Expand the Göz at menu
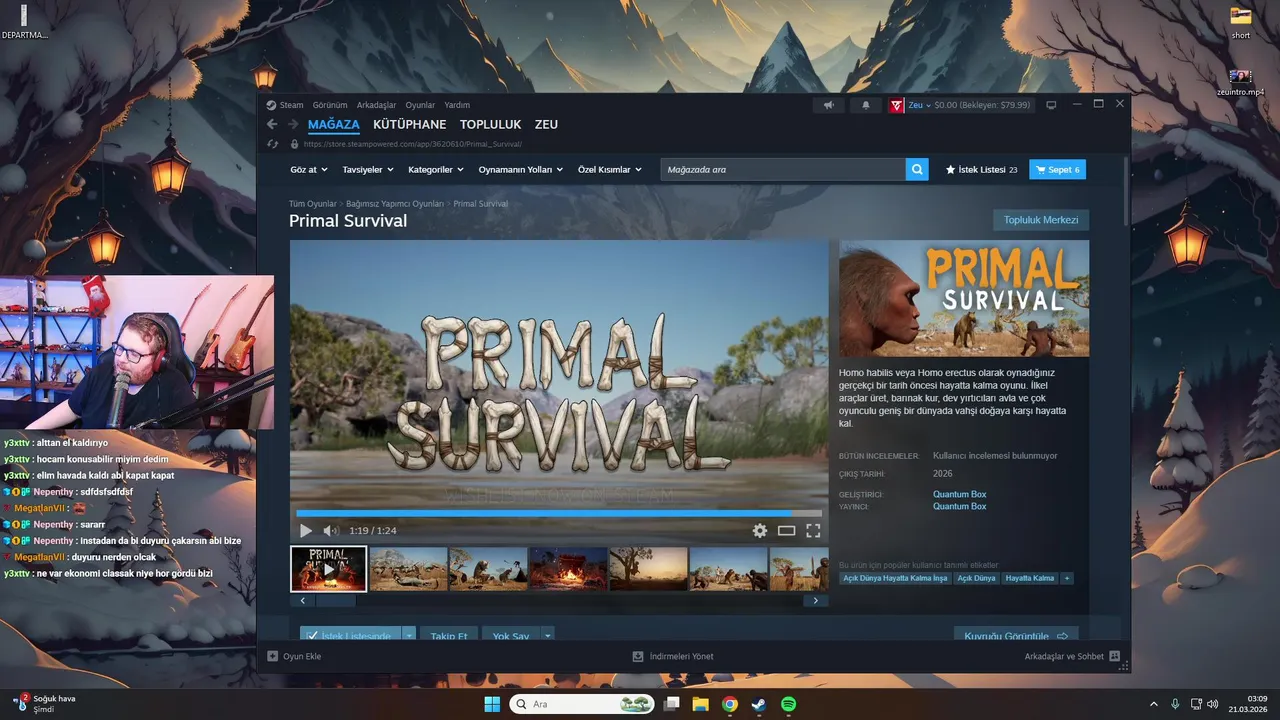The width and height of the screenshot is (1280, 720). [309, 169]
